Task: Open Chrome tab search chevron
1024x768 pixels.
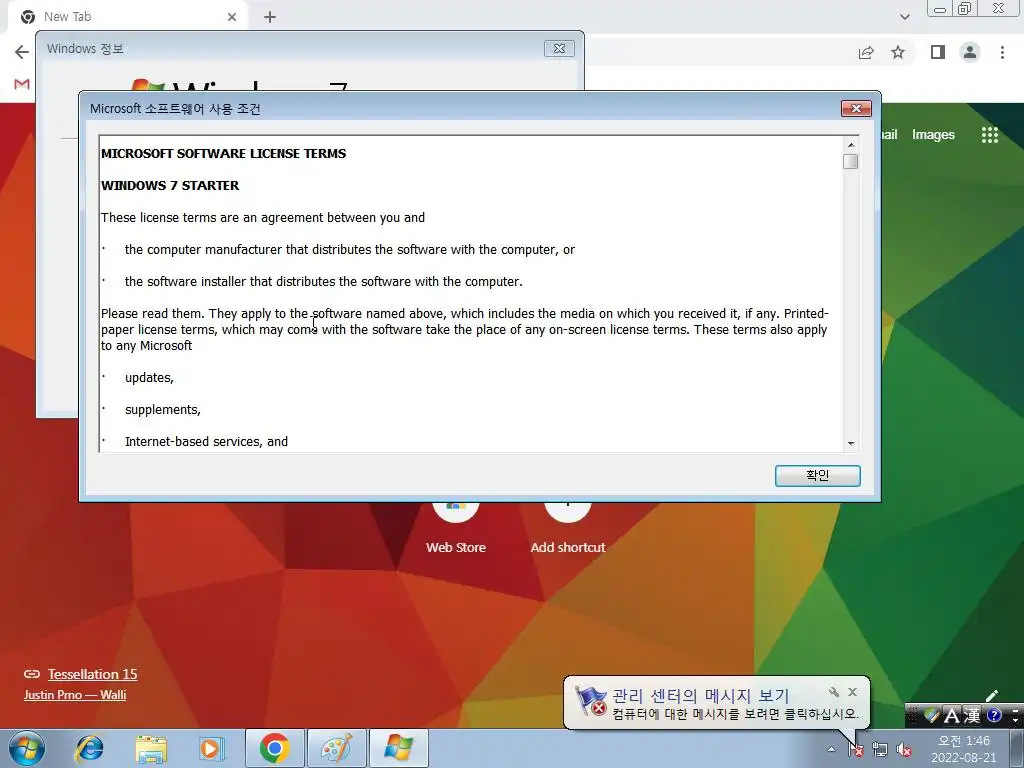Action: pyautogui.click(x=904, y=17)
